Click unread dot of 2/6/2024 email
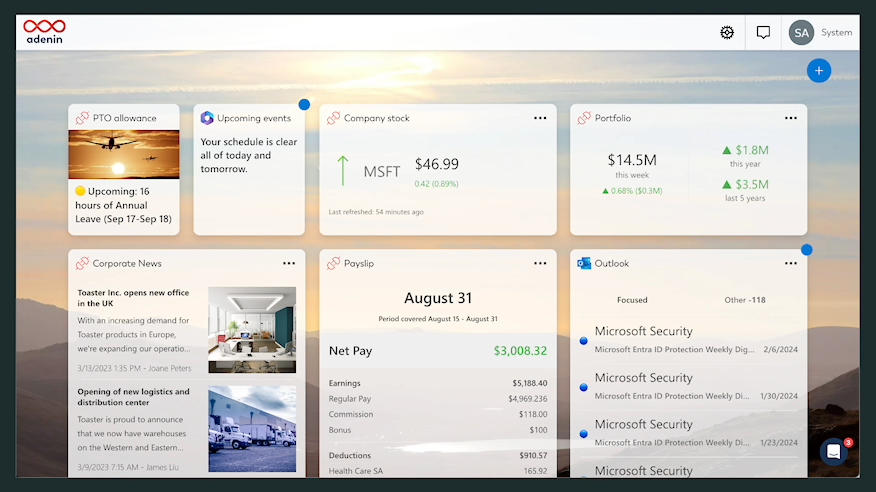 583,341
